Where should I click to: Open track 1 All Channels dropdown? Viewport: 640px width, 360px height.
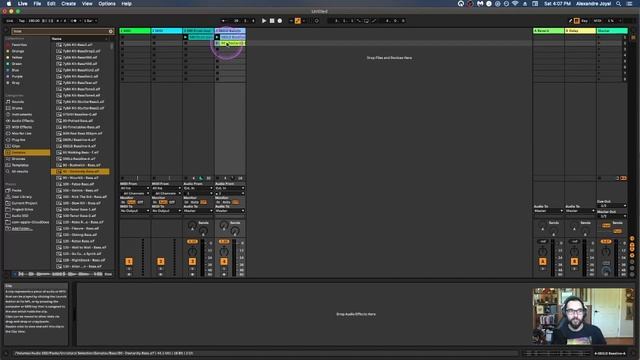point(135,193)
